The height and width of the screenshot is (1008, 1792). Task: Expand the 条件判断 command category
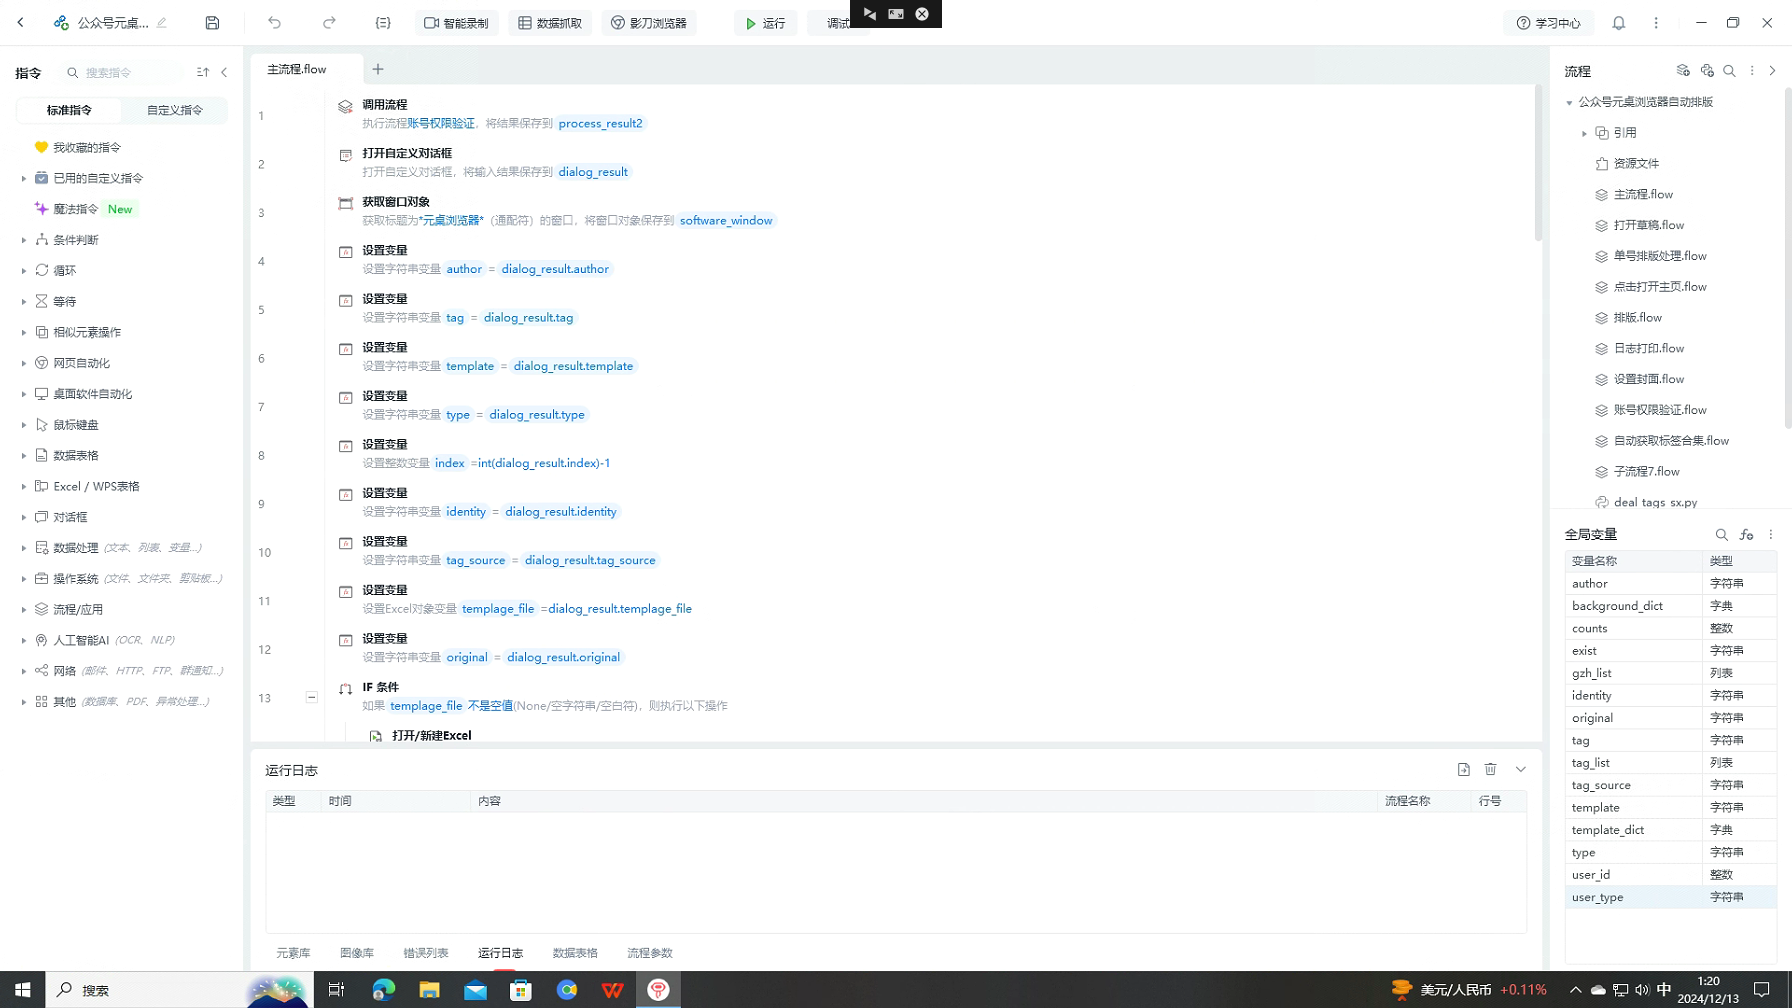(24, 240)
